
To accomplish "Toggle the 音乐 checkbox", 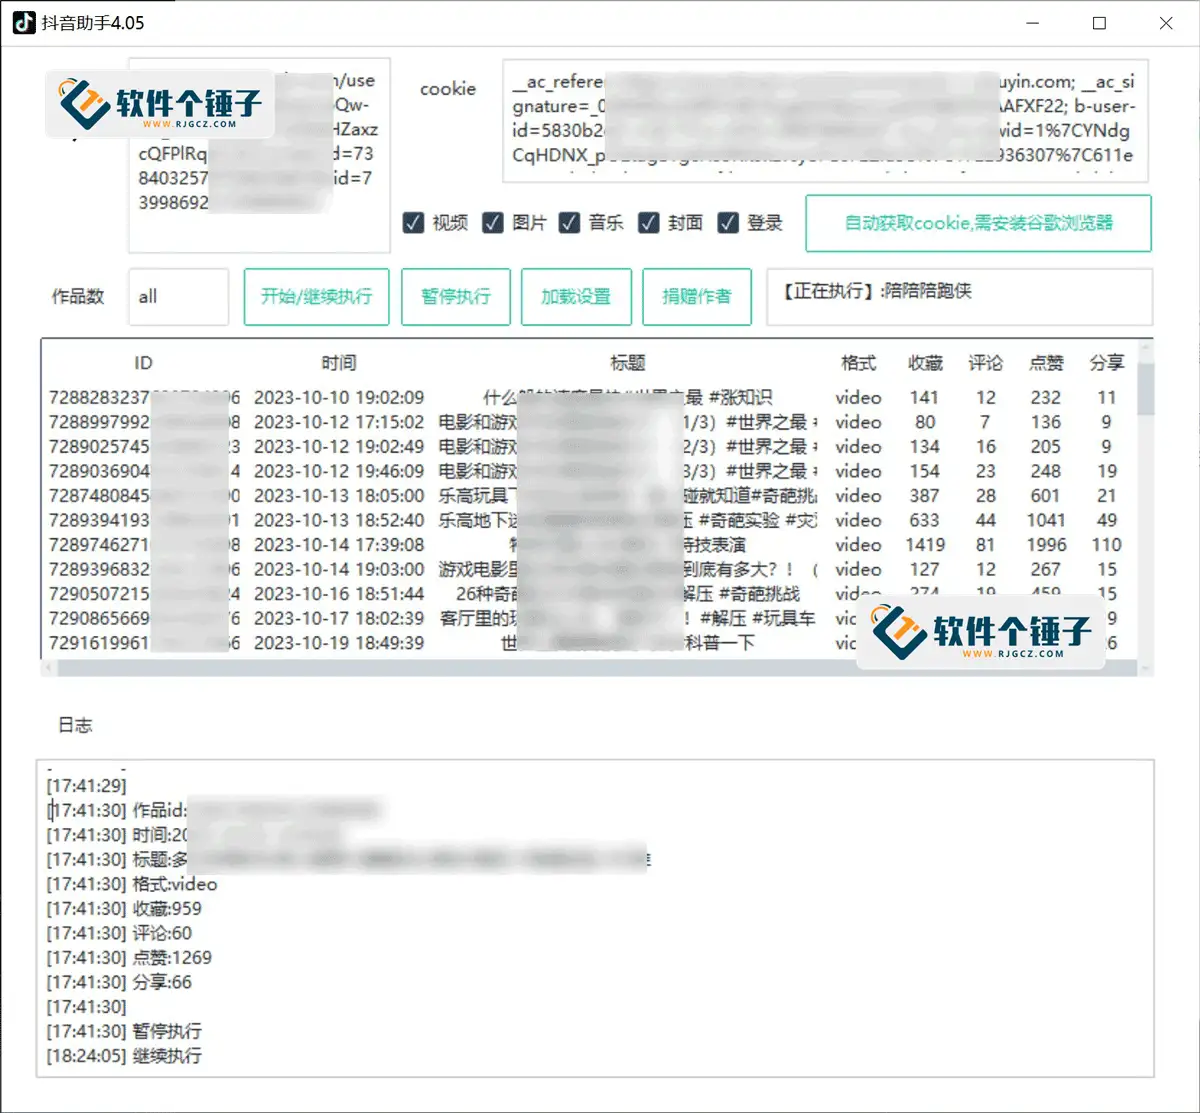I will point(569,223).
